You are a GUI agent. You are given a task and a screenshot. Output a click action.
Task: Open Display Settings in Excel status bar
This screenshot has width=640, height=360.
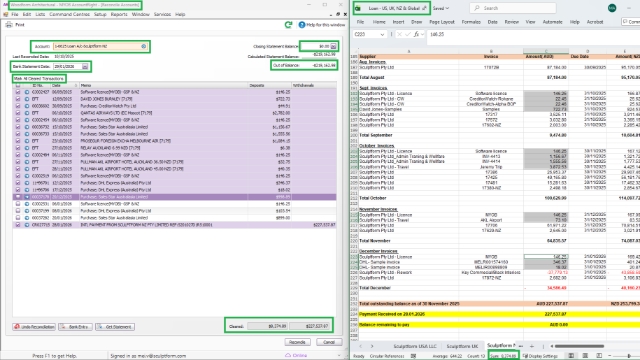540,356
